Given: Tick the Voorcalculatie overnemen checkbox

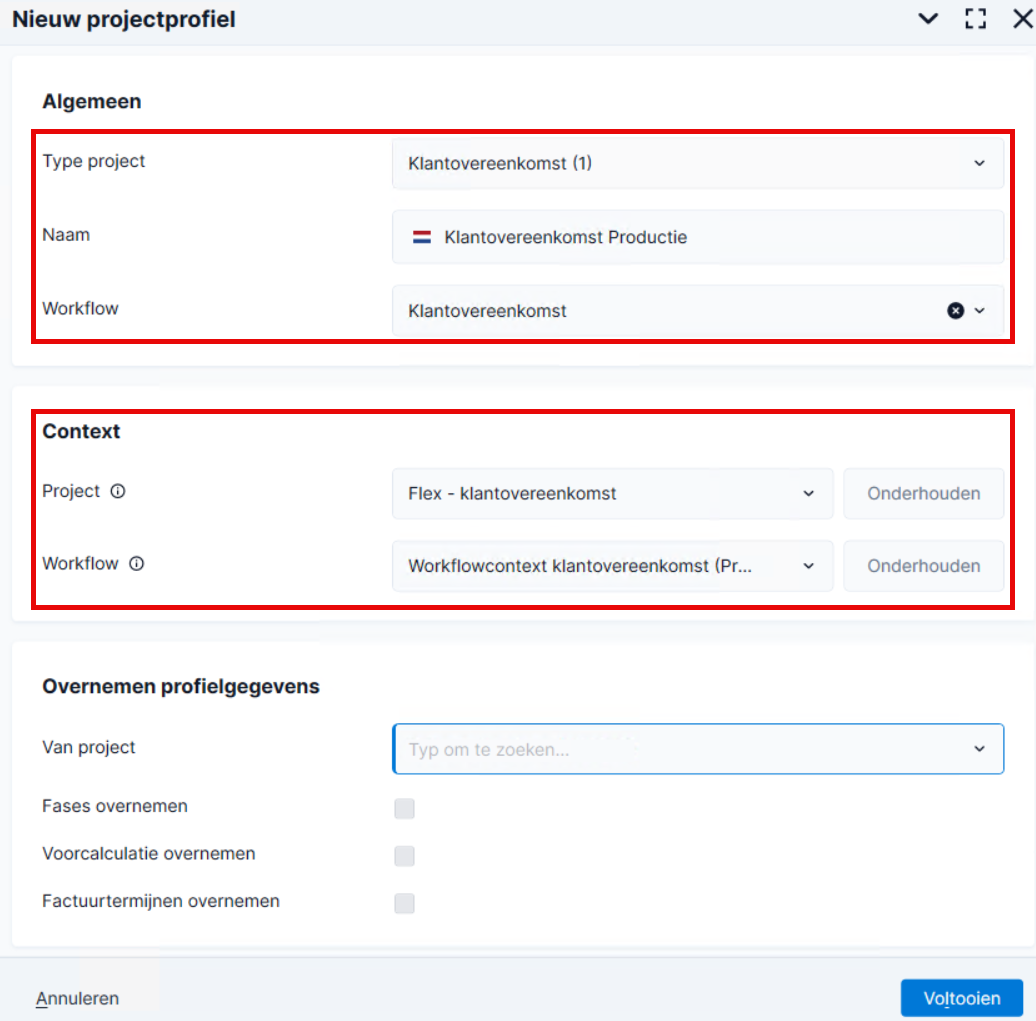Looking at the screenshot, I should [x=404, y=856].
